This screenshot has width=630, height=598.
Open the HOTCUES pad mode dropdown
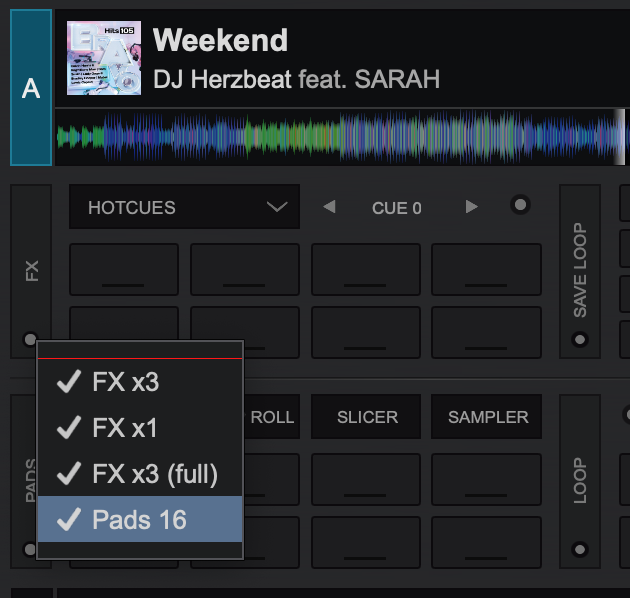pos(184,208)
